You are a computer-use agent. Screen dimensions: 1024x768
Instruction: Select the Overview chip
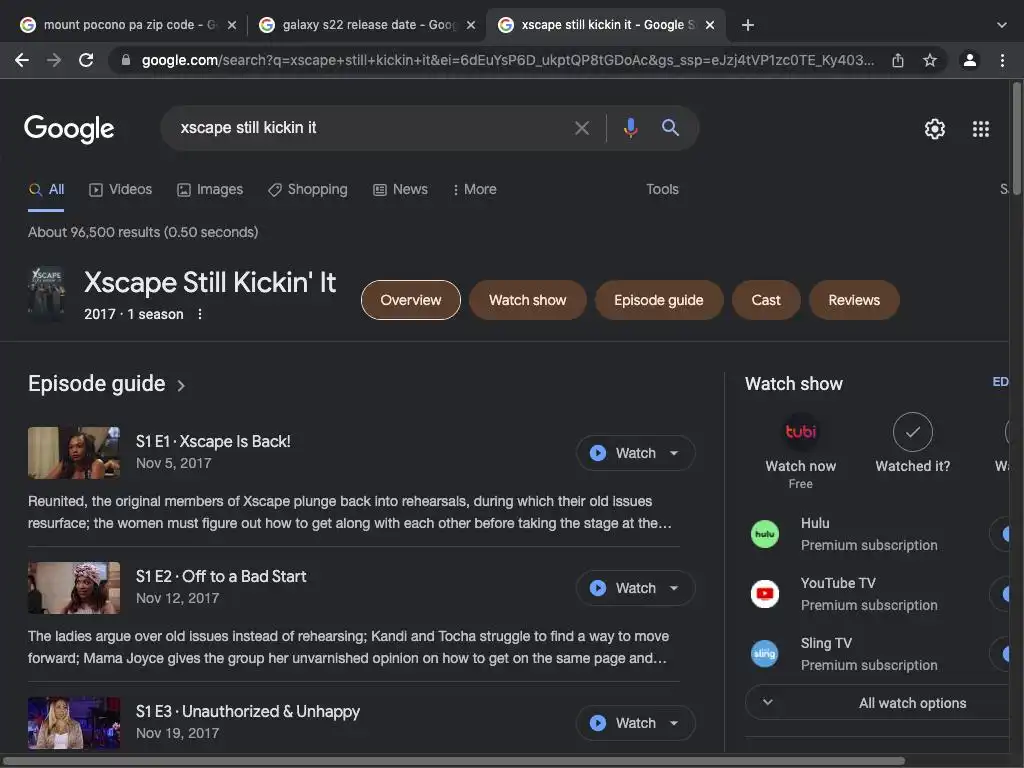411,300
